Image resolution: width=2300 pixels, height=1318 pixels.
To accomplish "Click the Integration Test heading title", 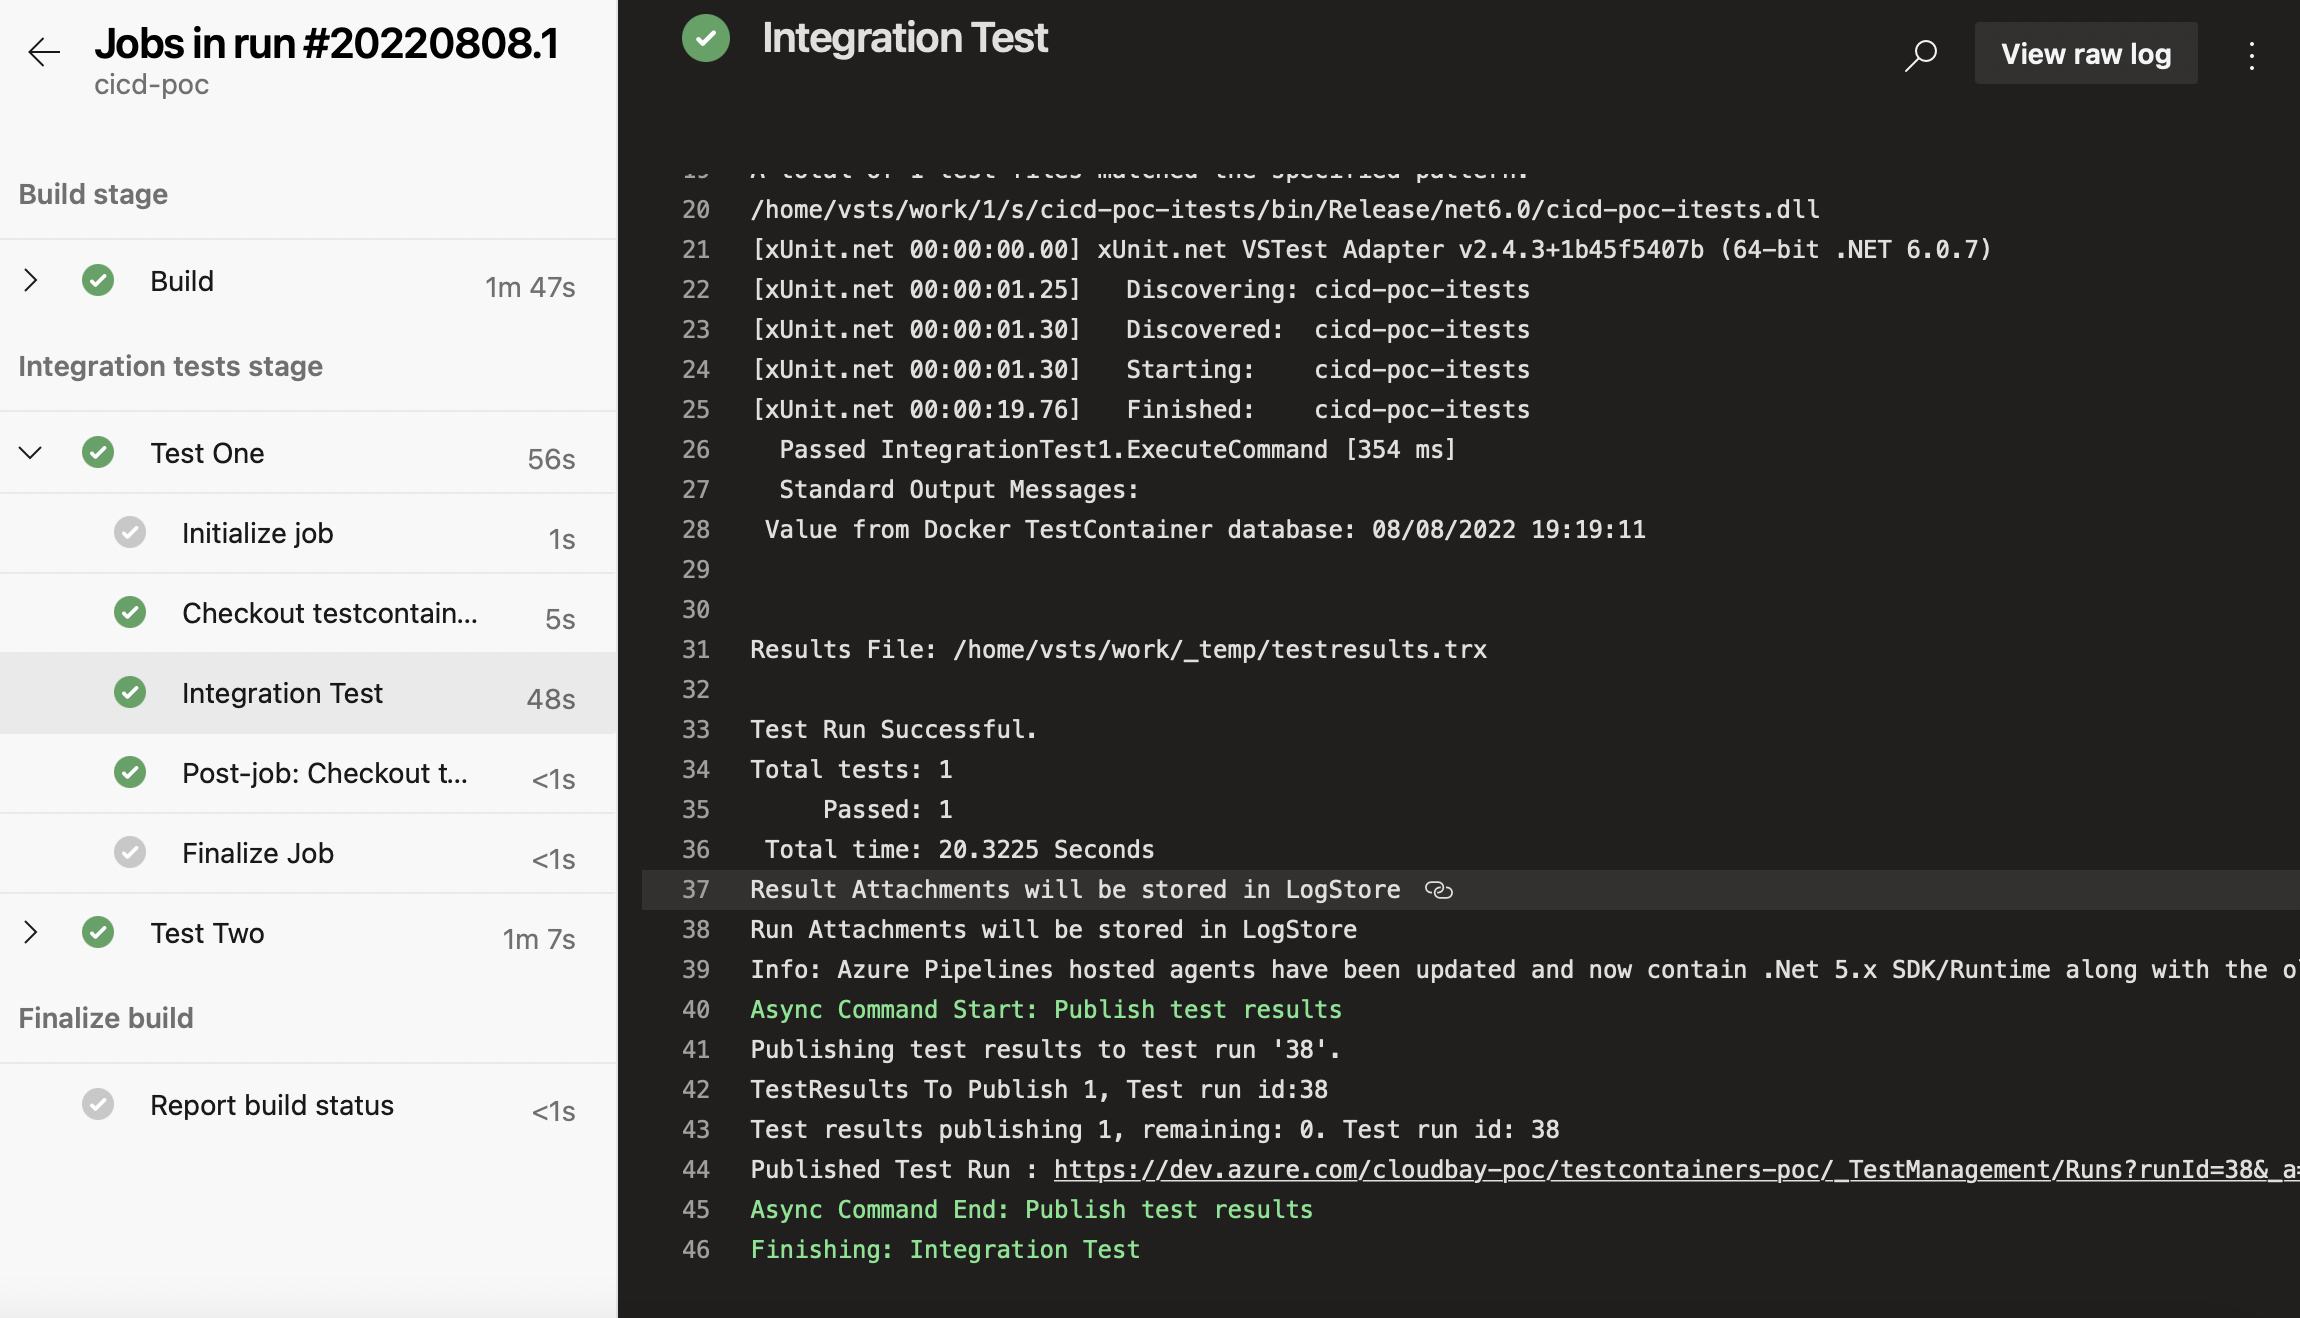I will pos(905,38).
